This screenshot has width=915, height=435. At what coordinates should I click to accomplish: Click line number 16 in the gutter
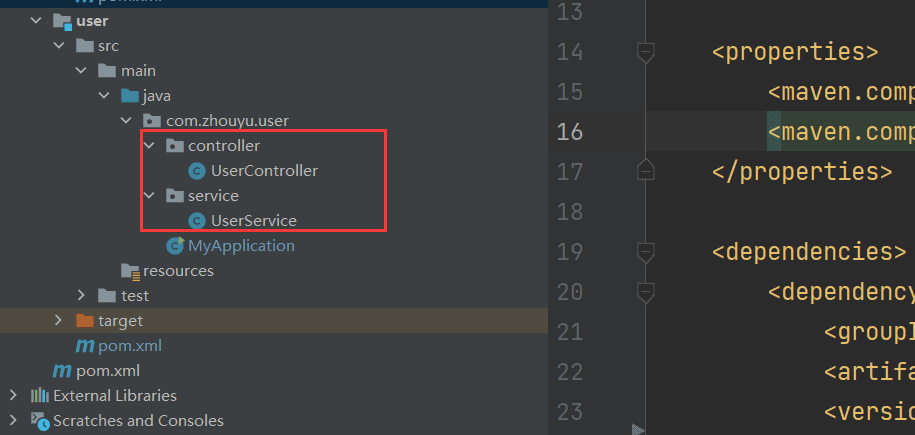(x=570, y=132)
